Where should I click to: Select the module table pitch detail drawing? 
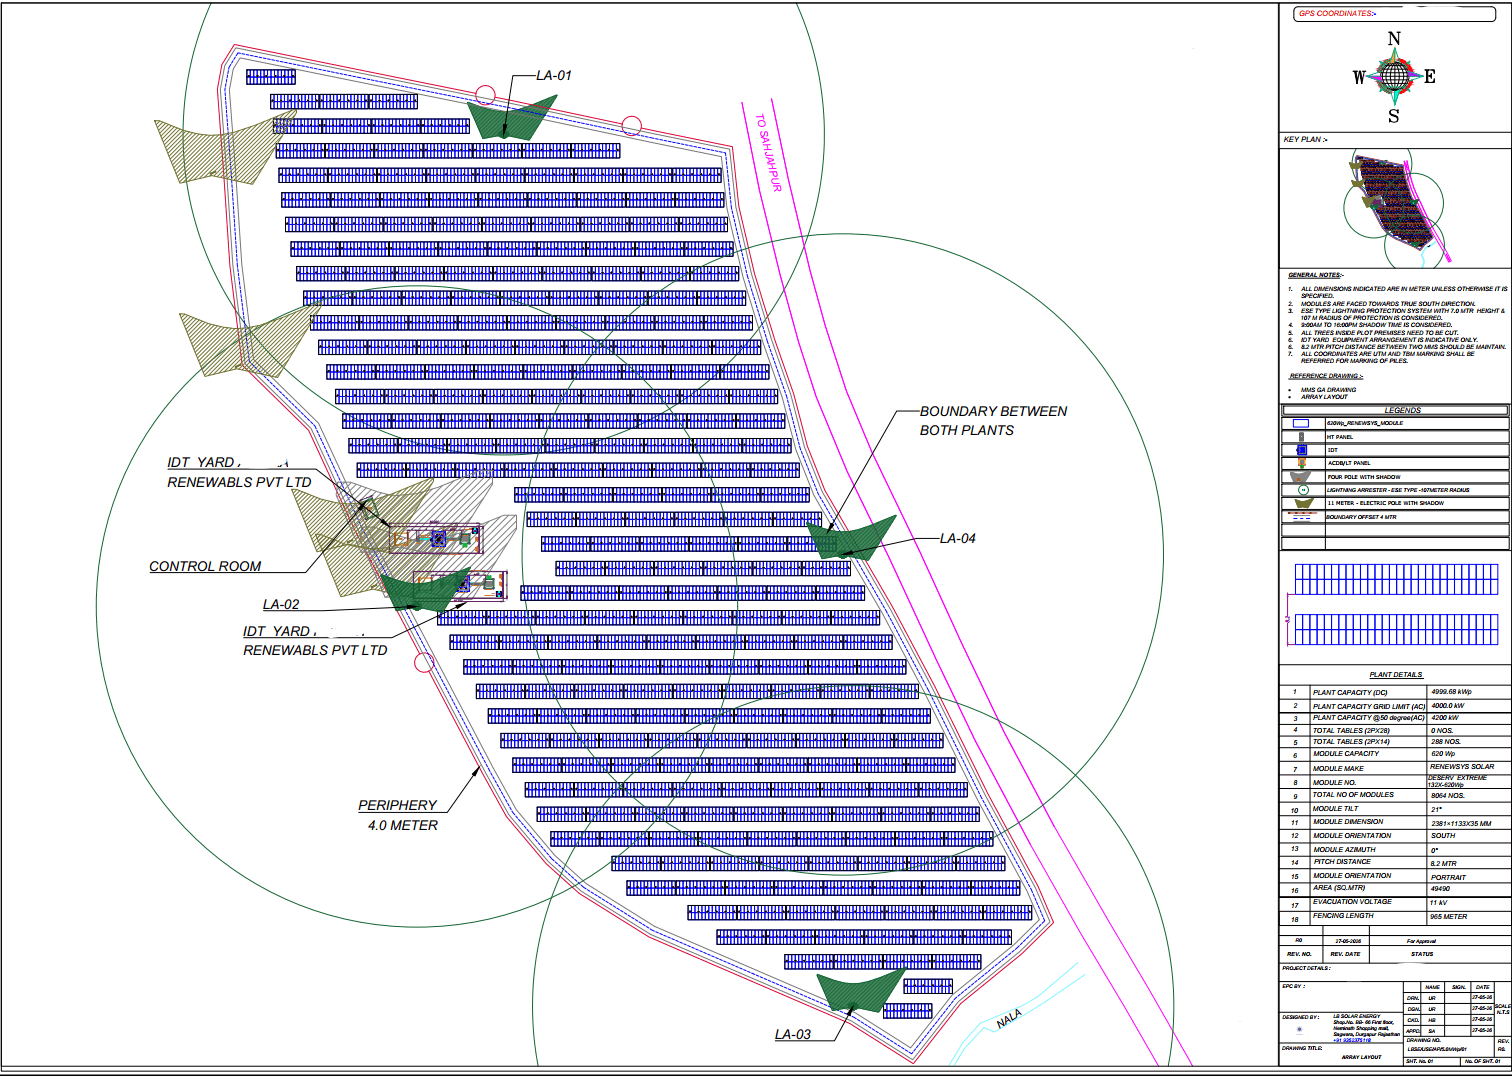point(1393,605)
